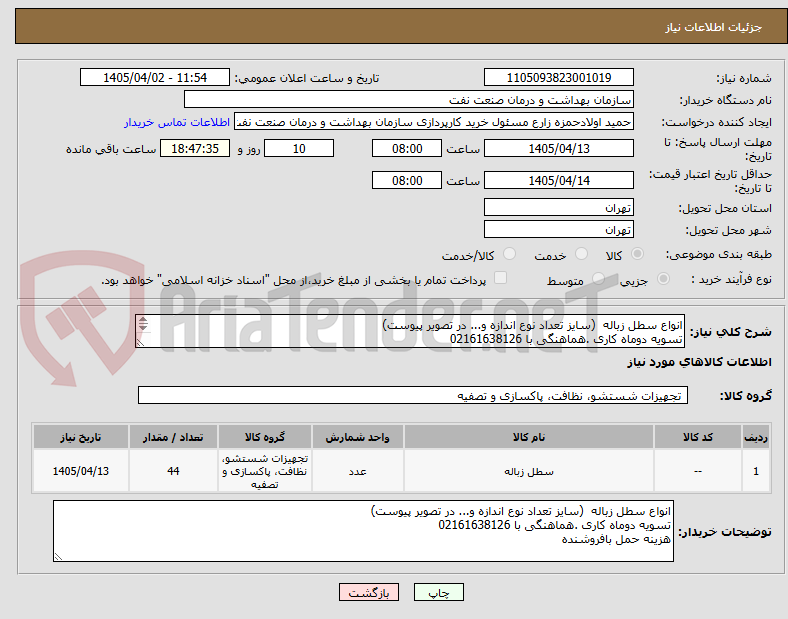Image resolution: width=788 pixels, height=619 pixels.
Task: Click the resize grip of description textarea
Action: 141,342
